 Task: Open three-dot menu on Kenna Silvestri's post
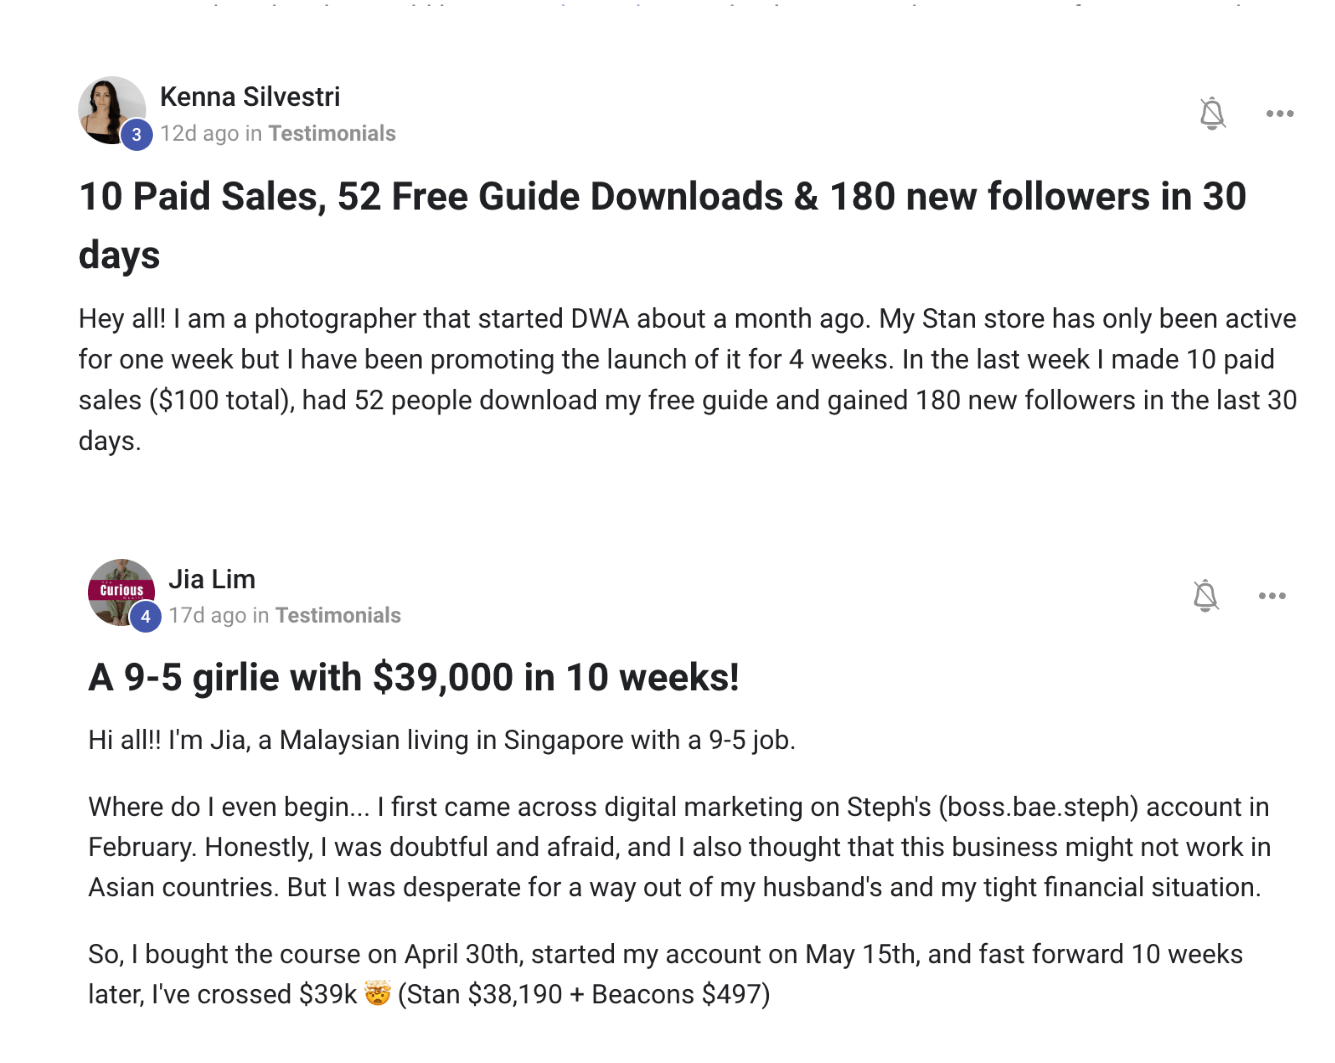(x=1279, y=114)
